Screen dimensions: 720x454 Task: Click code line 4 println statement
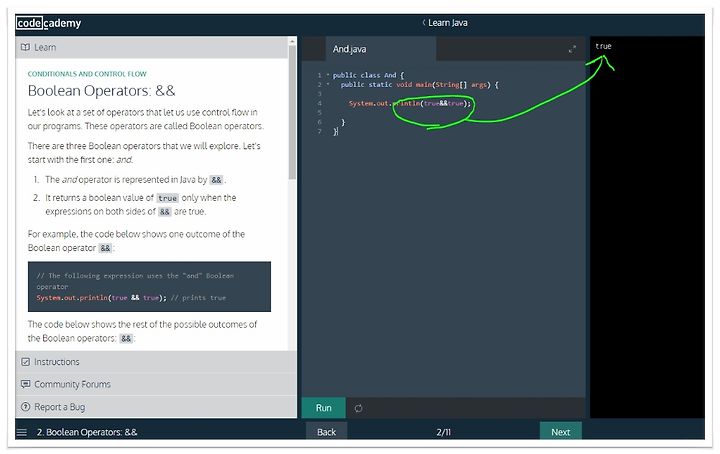[x=410, y=103]
